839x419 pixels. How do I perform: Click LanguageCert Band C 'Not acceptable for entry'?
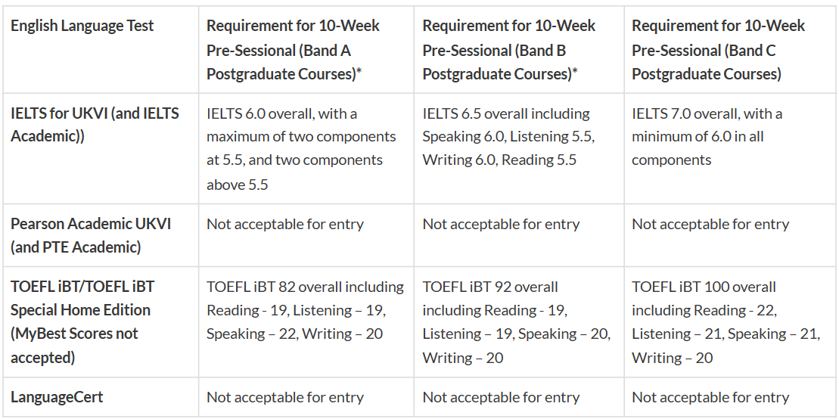pyautogui.click(x=710, y=397)
